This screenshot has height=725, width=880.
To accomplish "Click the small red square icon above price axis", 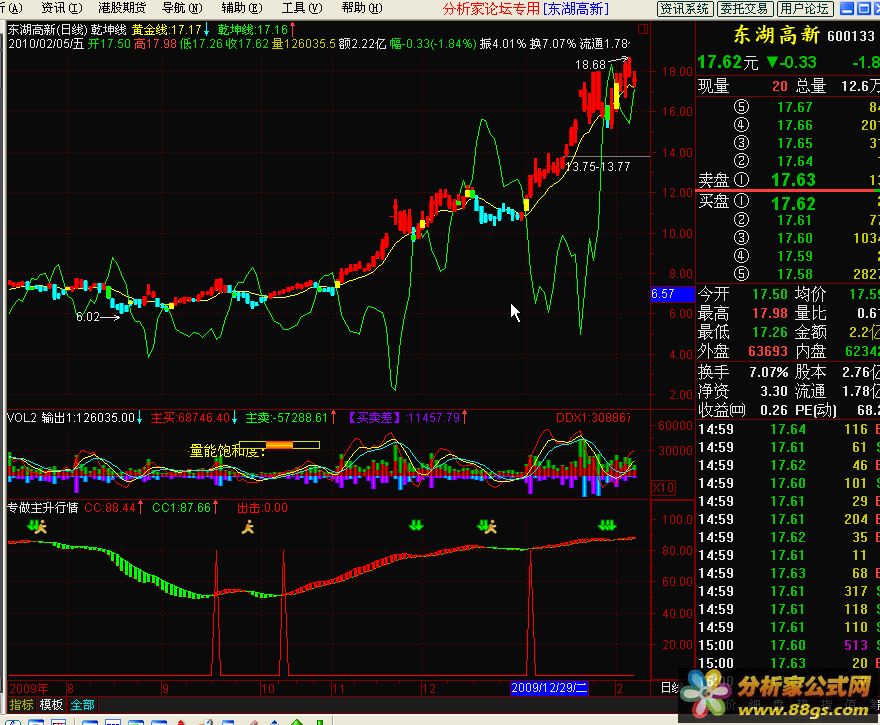I will pos(643,29).
